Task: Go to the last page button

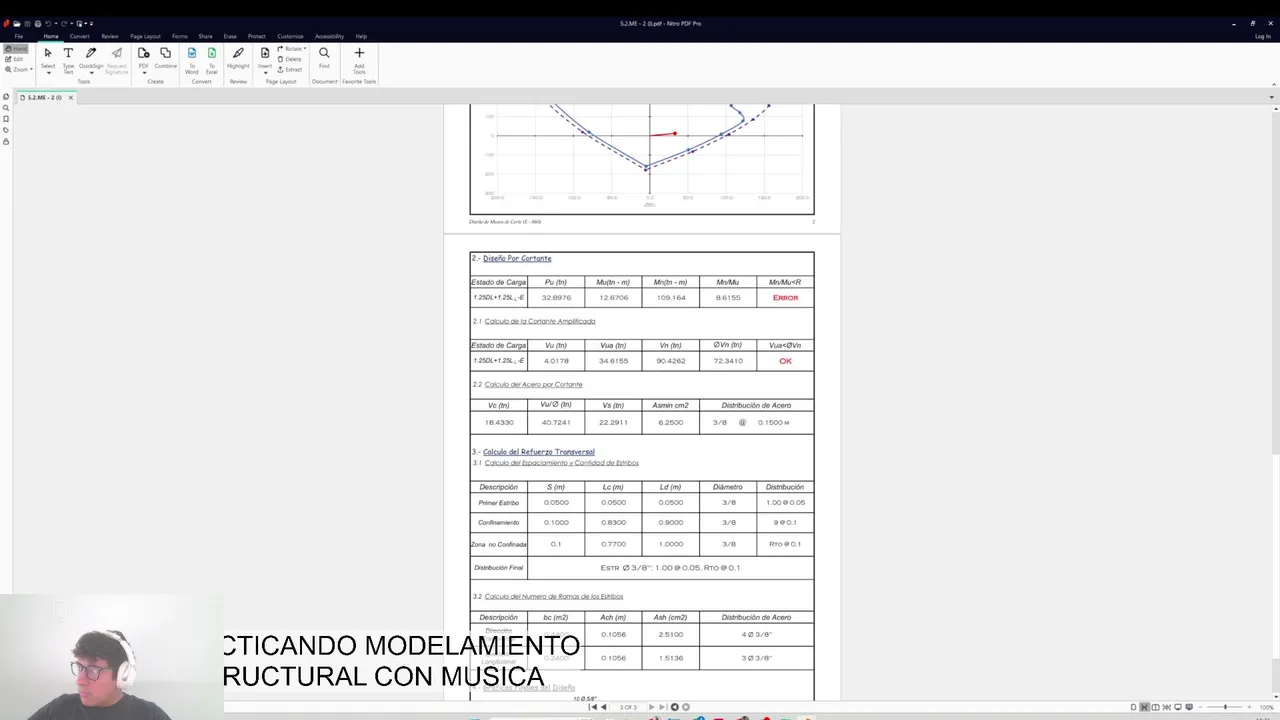Action: click(x=662, y=707)
